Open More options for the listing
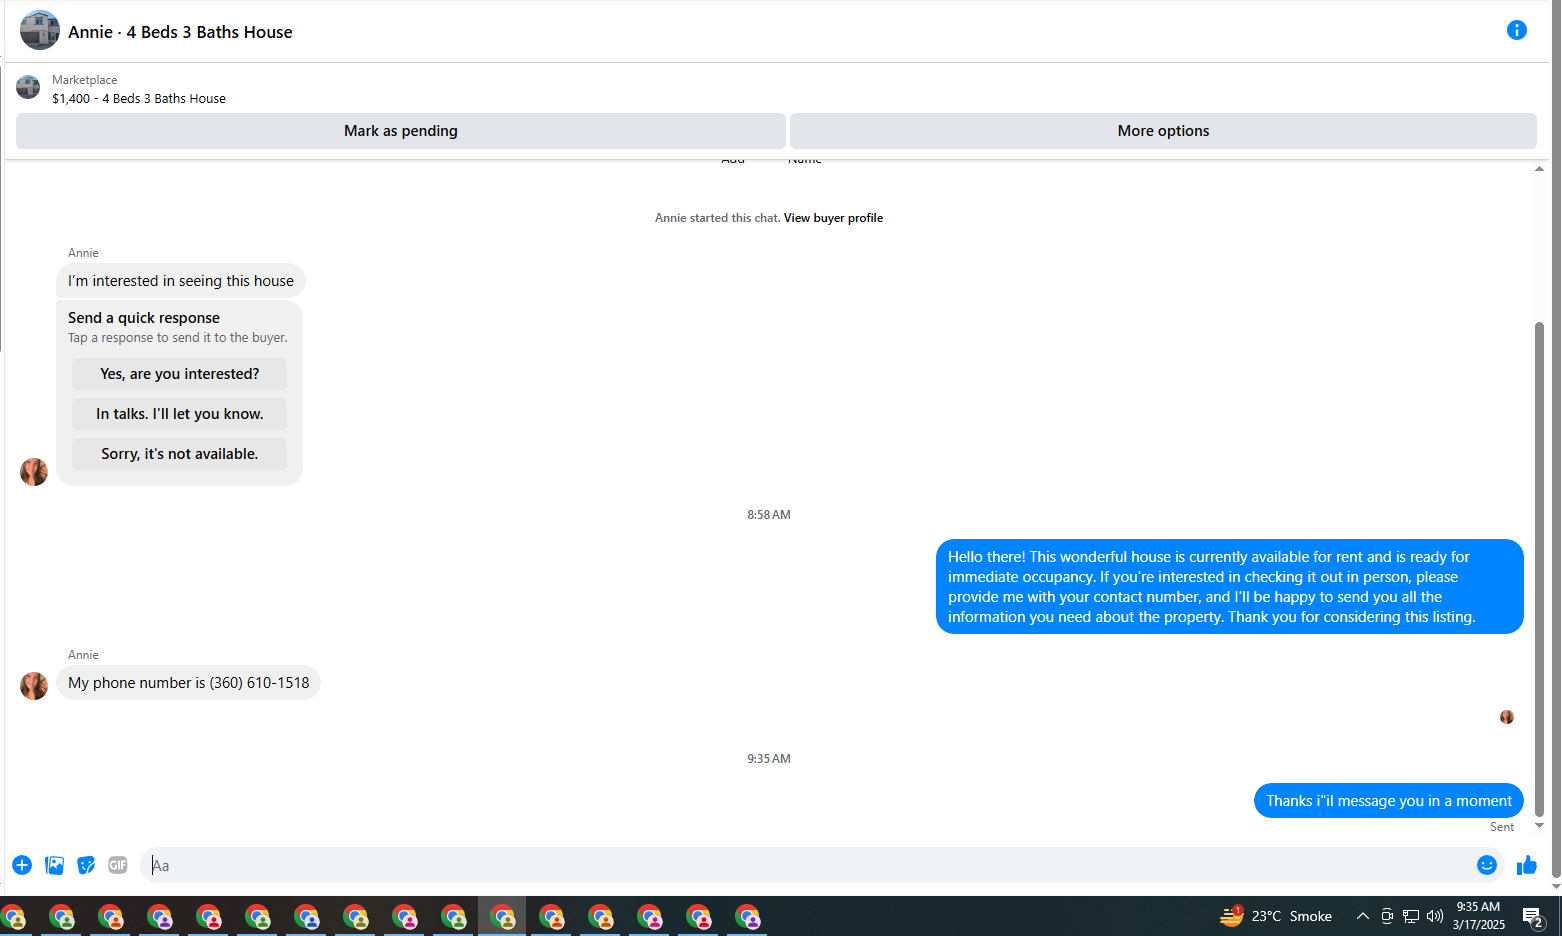This screenshot has height=936, width=1562. click(x=1163, y=131)
